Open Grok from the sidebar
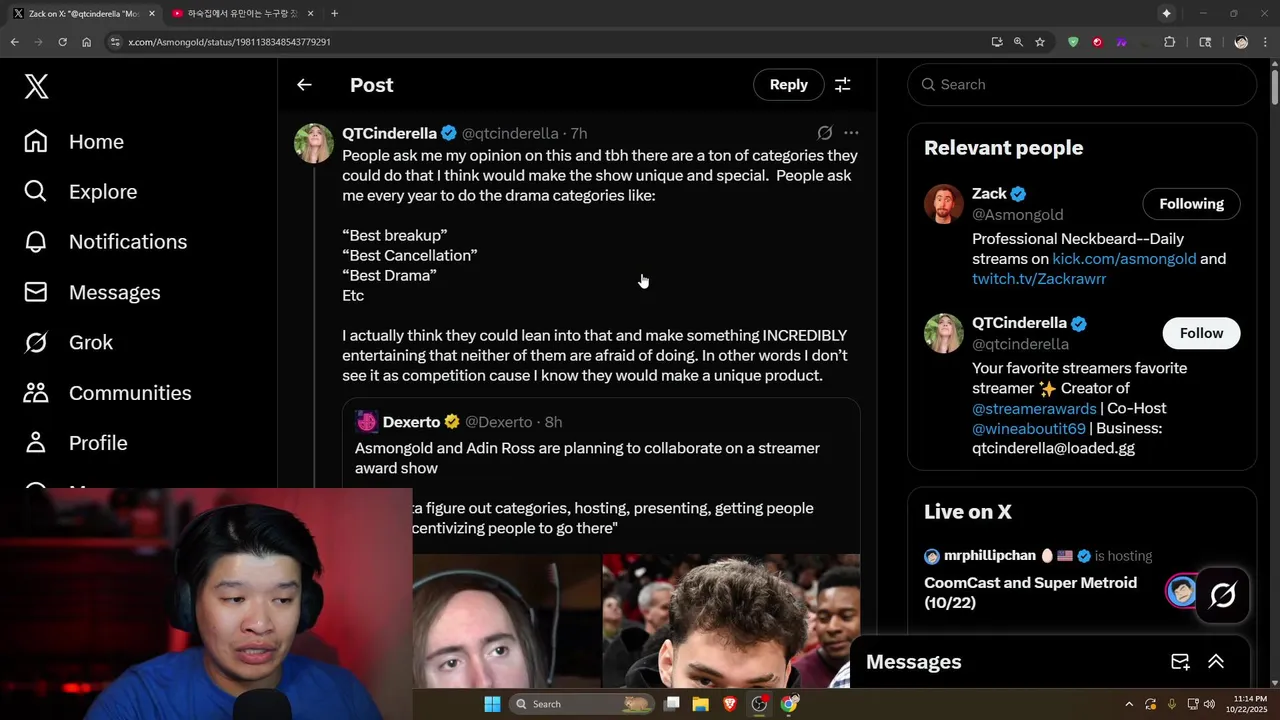The width and height of the screenshot is (1280, 720). click(x=68, y=342)
